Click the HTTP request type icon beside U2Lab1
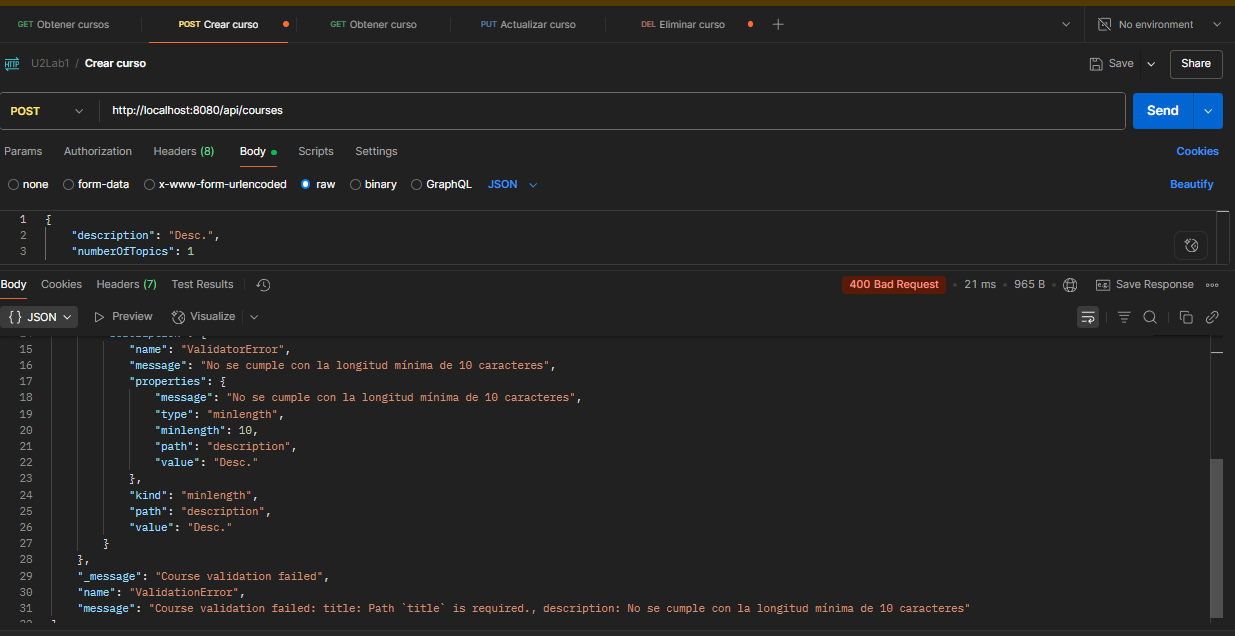Image resolution: width=1235 pixels, height=636 pixels. 12,63
